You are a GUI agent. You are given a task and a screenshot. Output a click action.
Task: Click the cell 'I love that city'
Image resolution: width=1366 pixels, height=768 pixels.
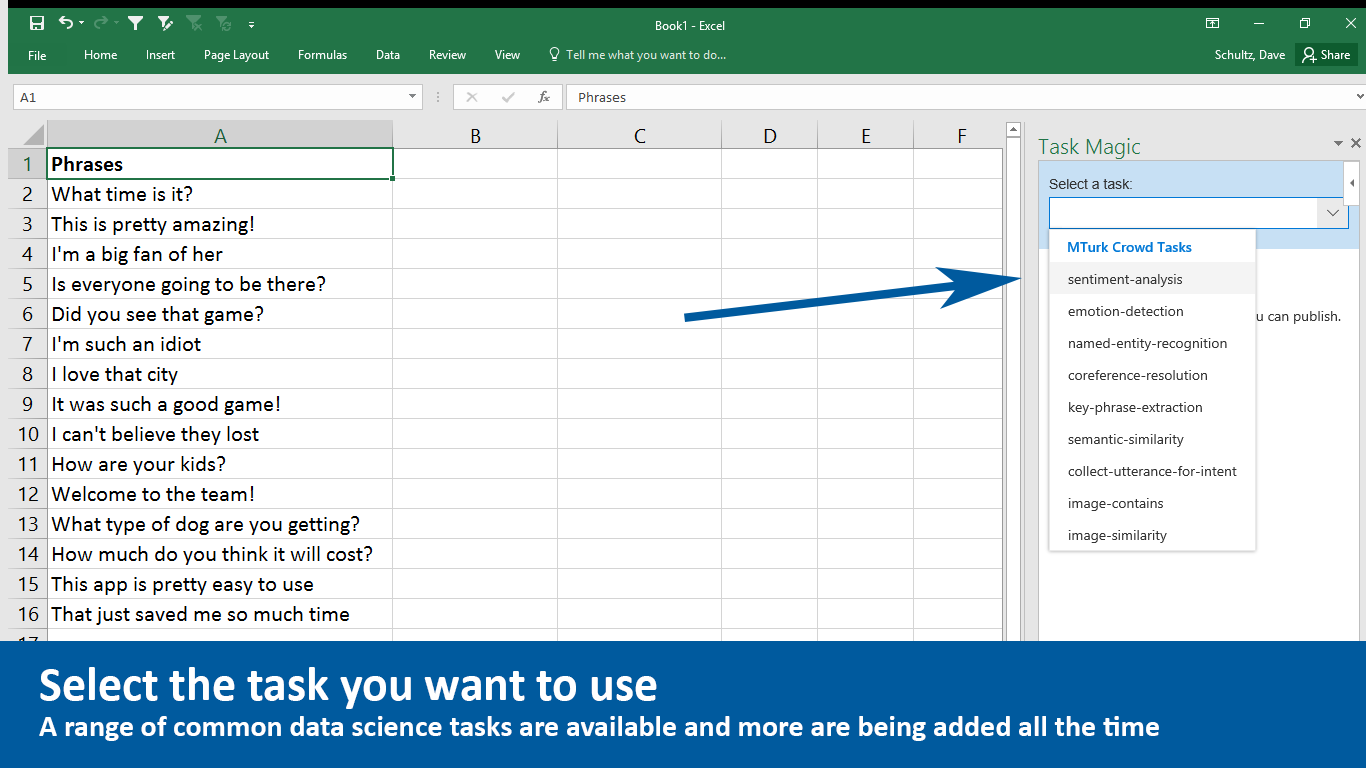[220, 374]
